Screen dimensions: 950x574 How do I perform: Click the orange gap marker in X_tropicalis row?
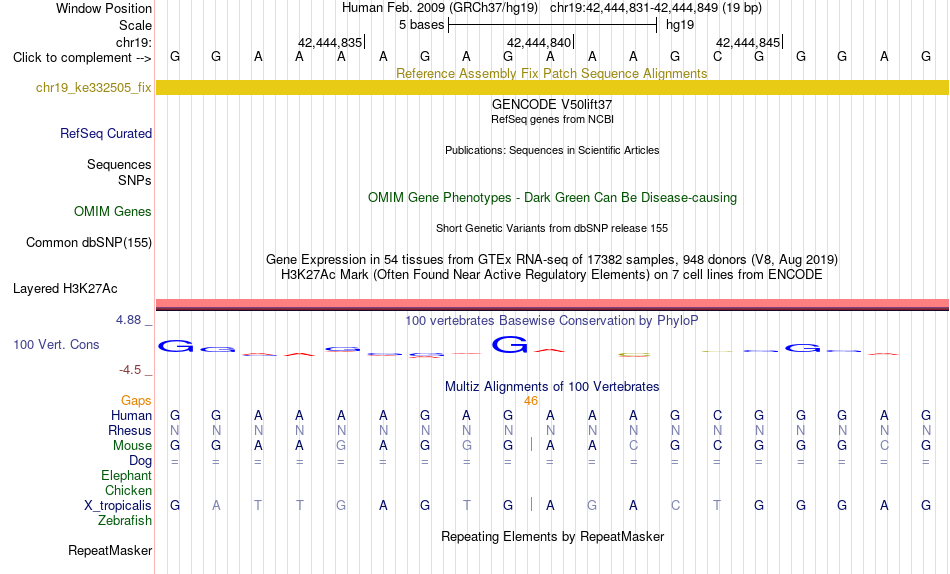coord(531,504)
